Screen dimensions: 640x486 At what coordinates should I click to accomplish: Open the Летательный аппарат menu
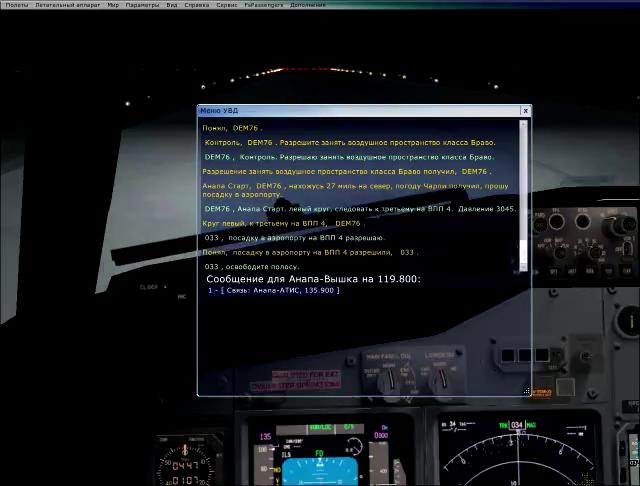(67, 5)
